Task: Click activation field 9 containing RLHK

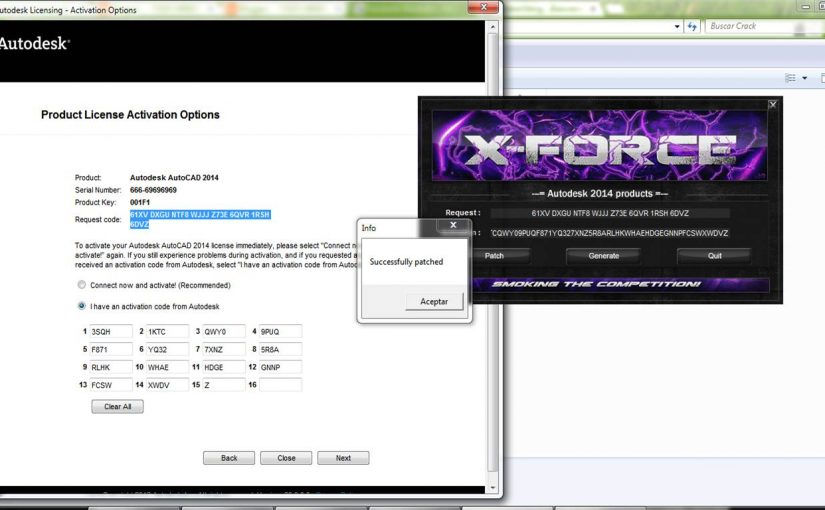Action: click(x=110, y=367)
